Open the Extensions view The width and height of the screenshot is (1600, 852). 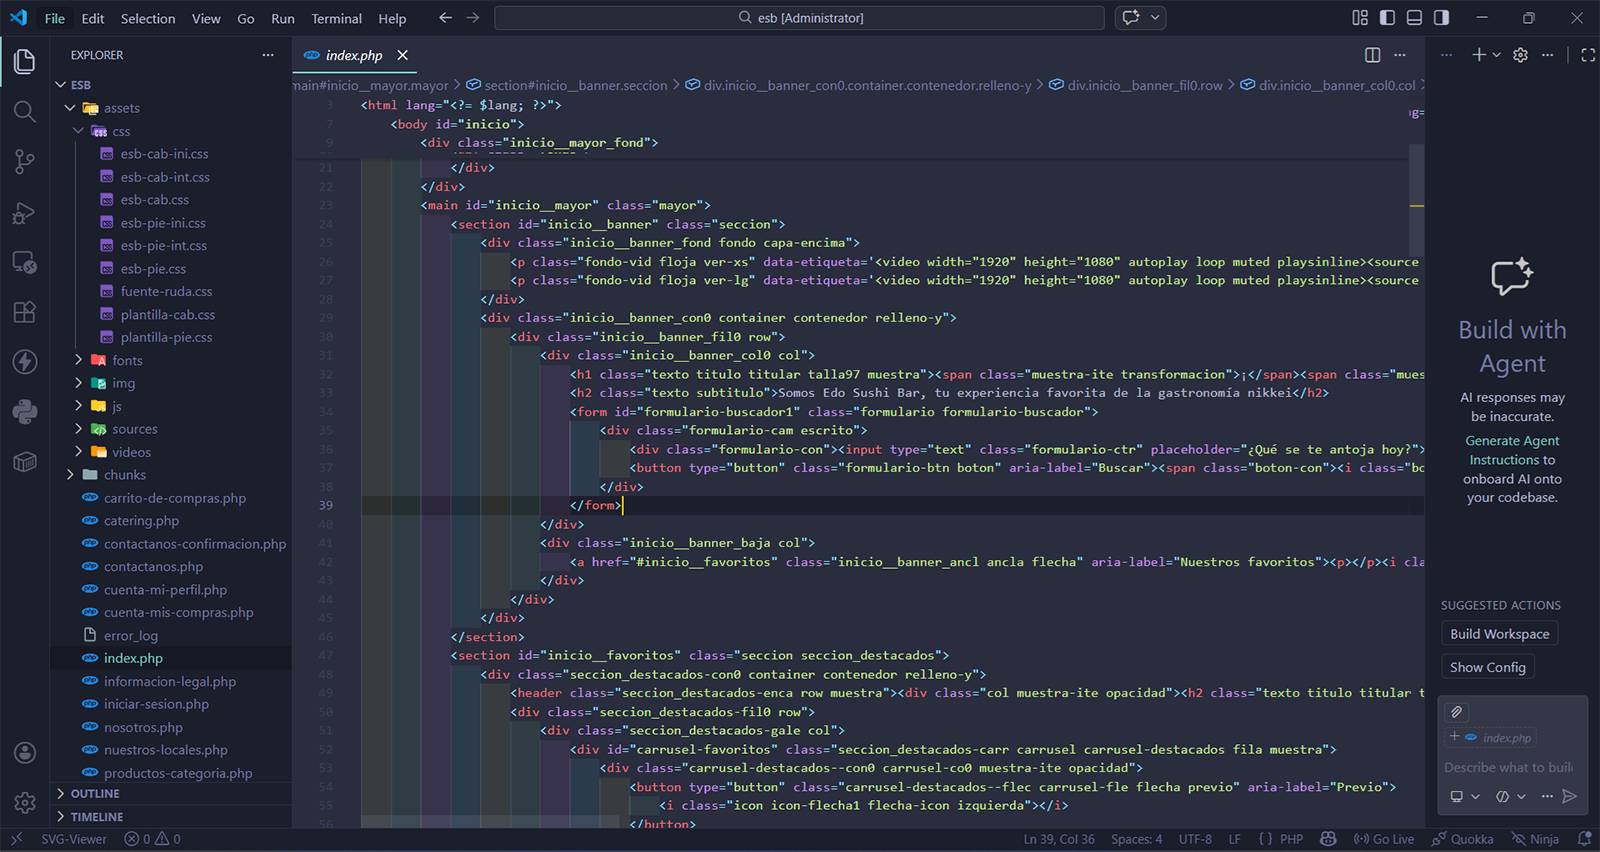(x=24, y=311)
